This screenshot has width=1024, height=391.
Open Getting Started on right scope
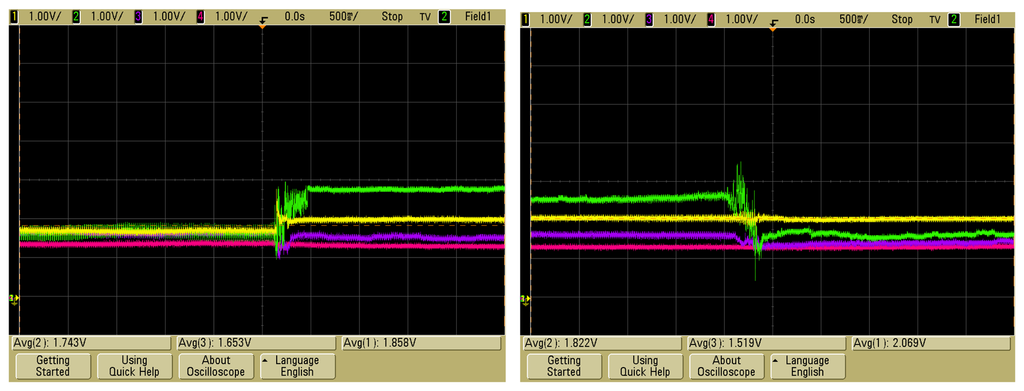coord(564,366)
